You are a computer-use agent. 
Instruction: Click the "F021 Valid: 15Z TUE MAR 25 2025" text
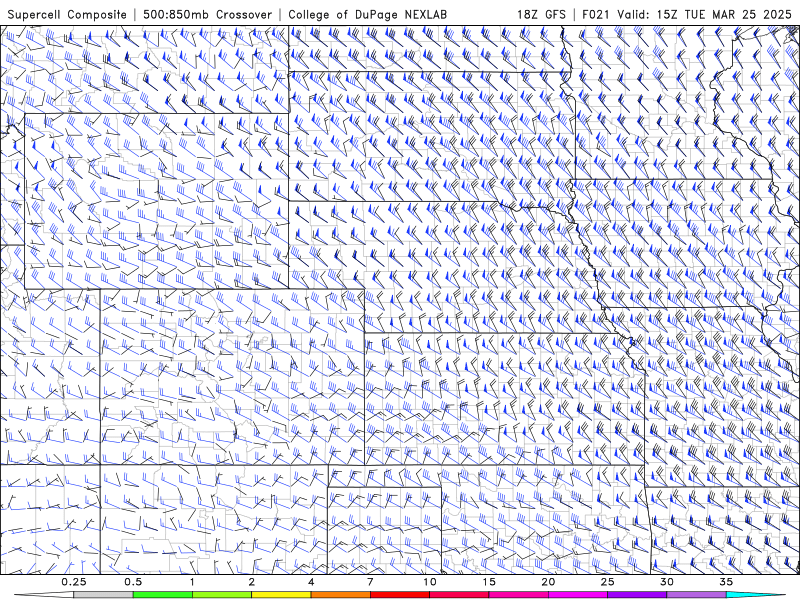pos(687,14)
